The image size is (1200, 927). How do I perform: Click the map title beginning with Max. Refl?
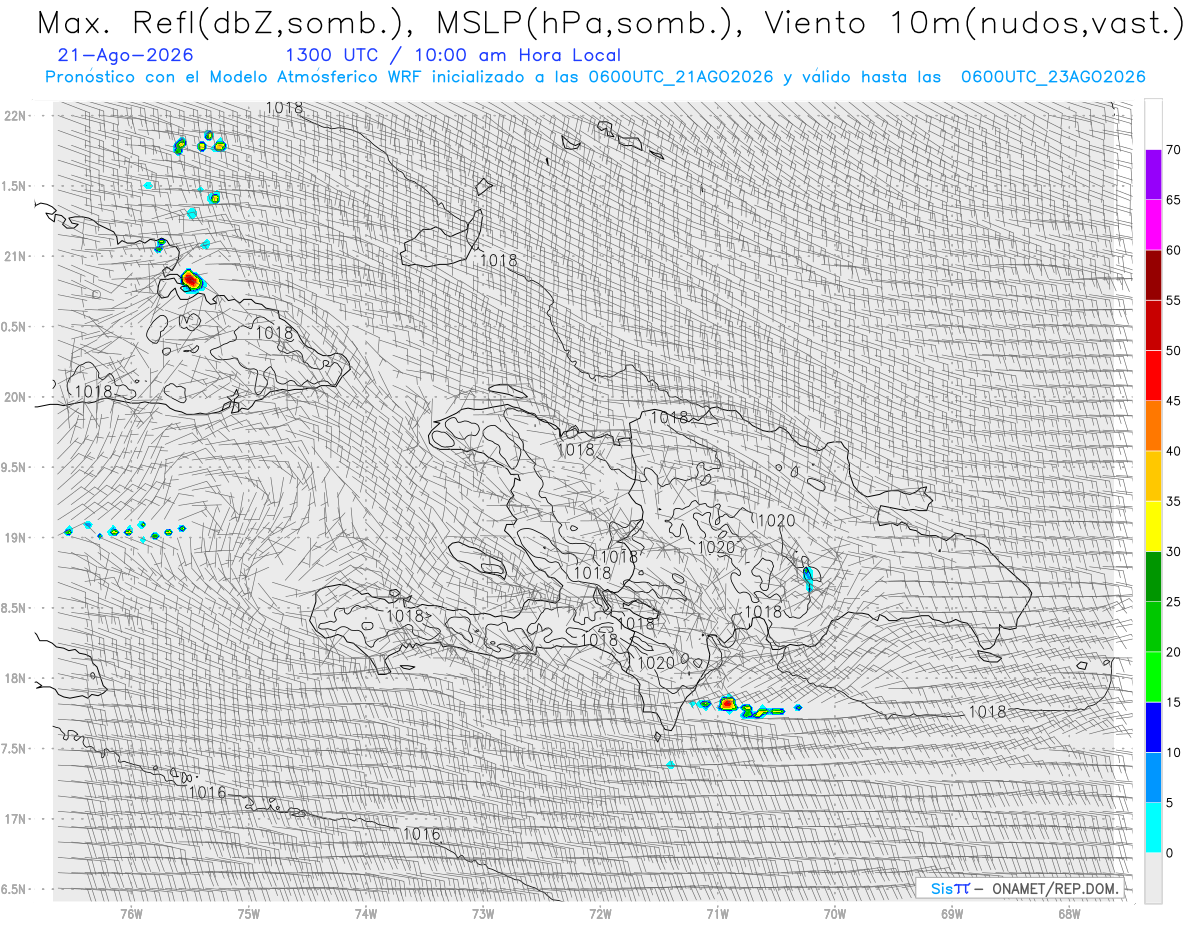[x=609, y=24]
